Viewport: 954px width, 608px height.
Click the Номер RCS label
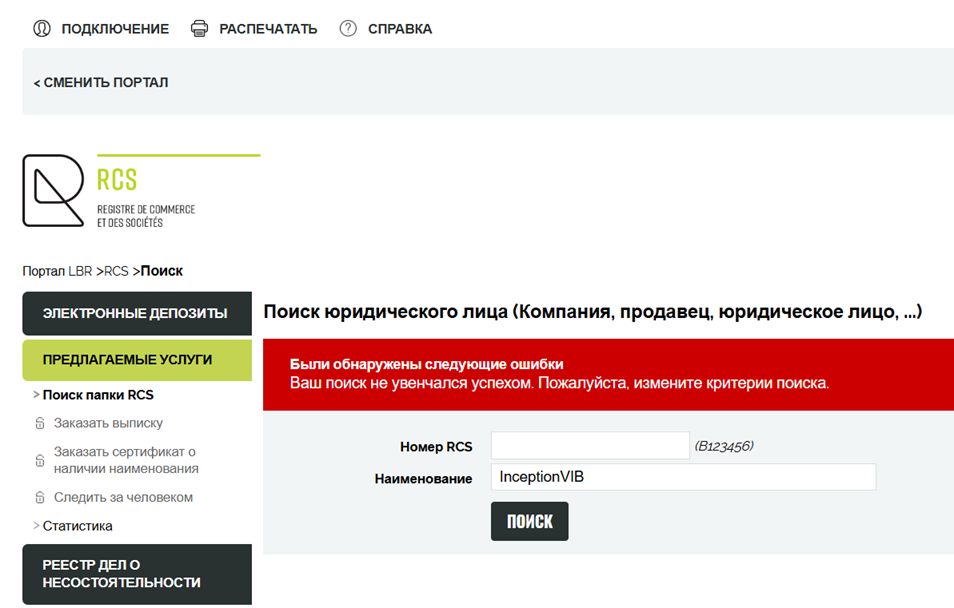coord(436,447)
